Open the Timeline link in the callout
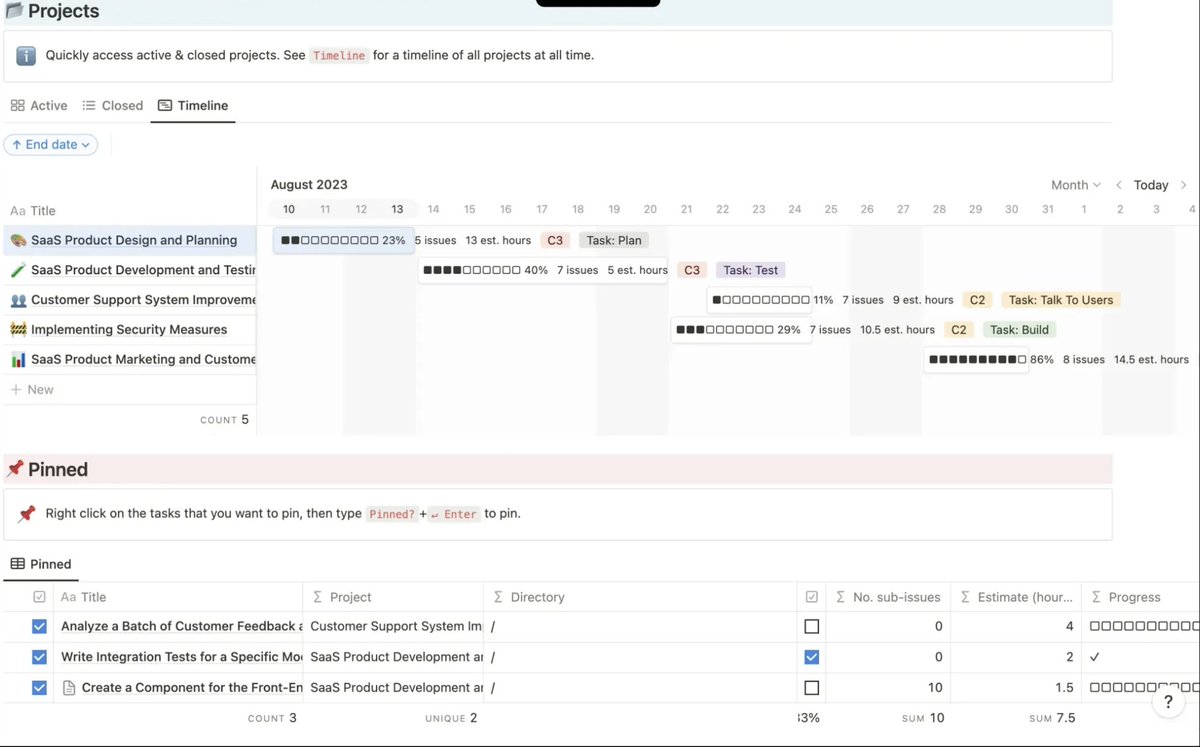 339,56
